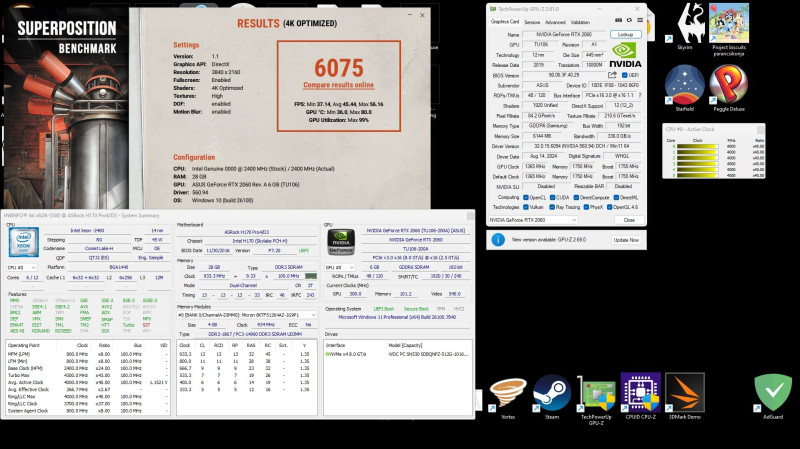Switch to the Sensors tab in GPU-Z
This screenshot has height=449, width=800.
coord(532,22)
